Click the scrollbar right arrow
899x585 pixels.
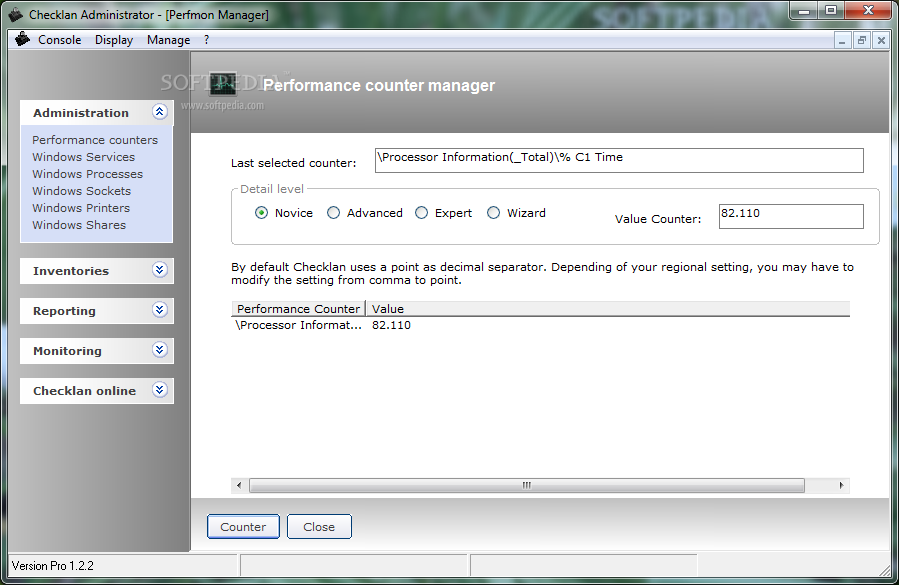(841, 485)
